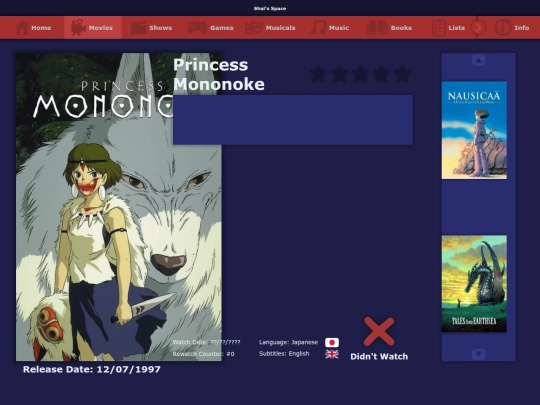Click the Watch Date ??/??/???? text
This screenshot has height=405, width=540.
pyautogui.click(x=207, y=342)
